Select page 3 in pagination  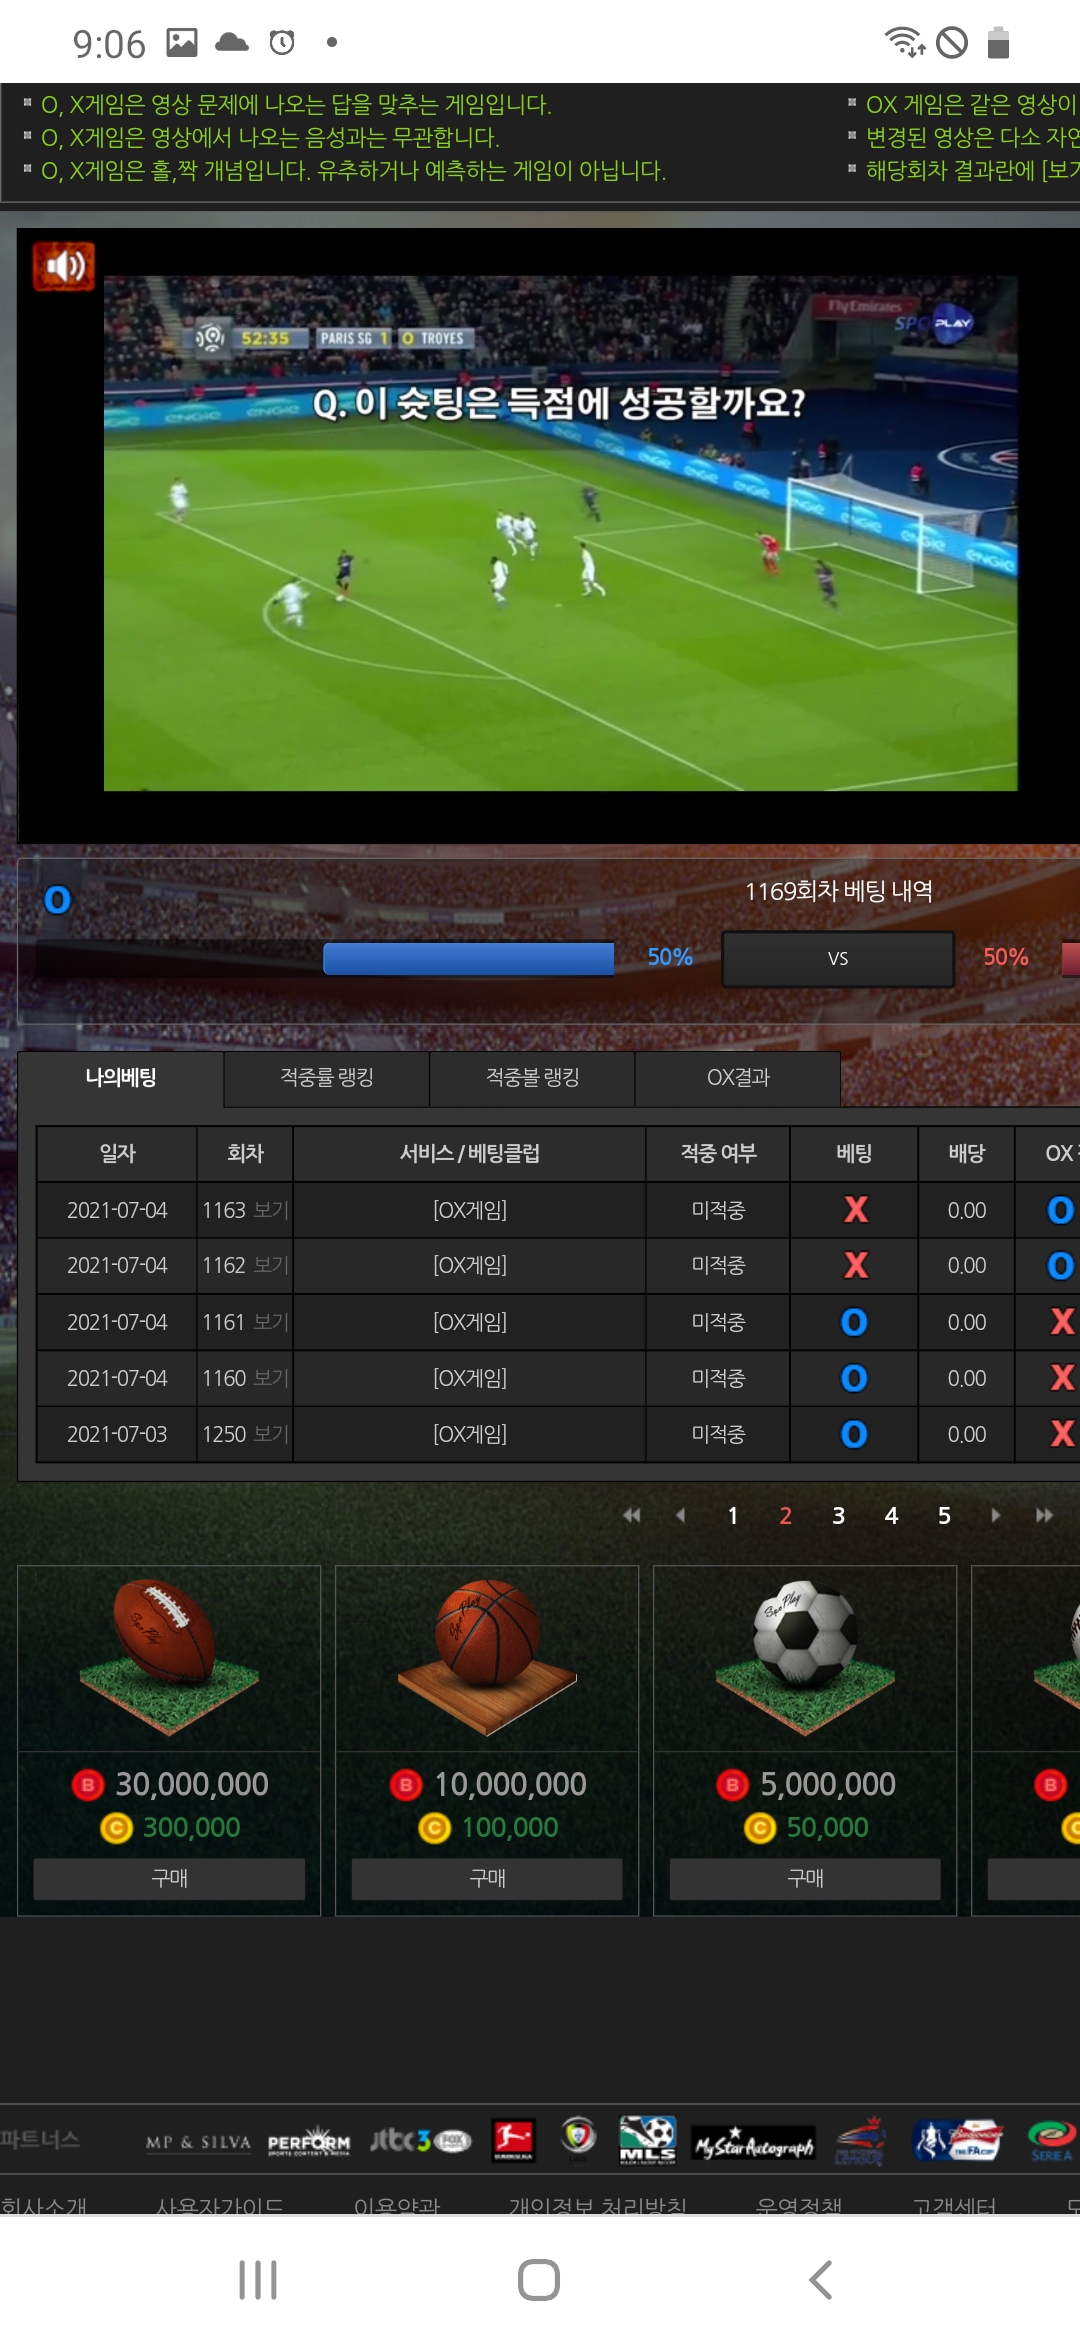coord(838,1515)
